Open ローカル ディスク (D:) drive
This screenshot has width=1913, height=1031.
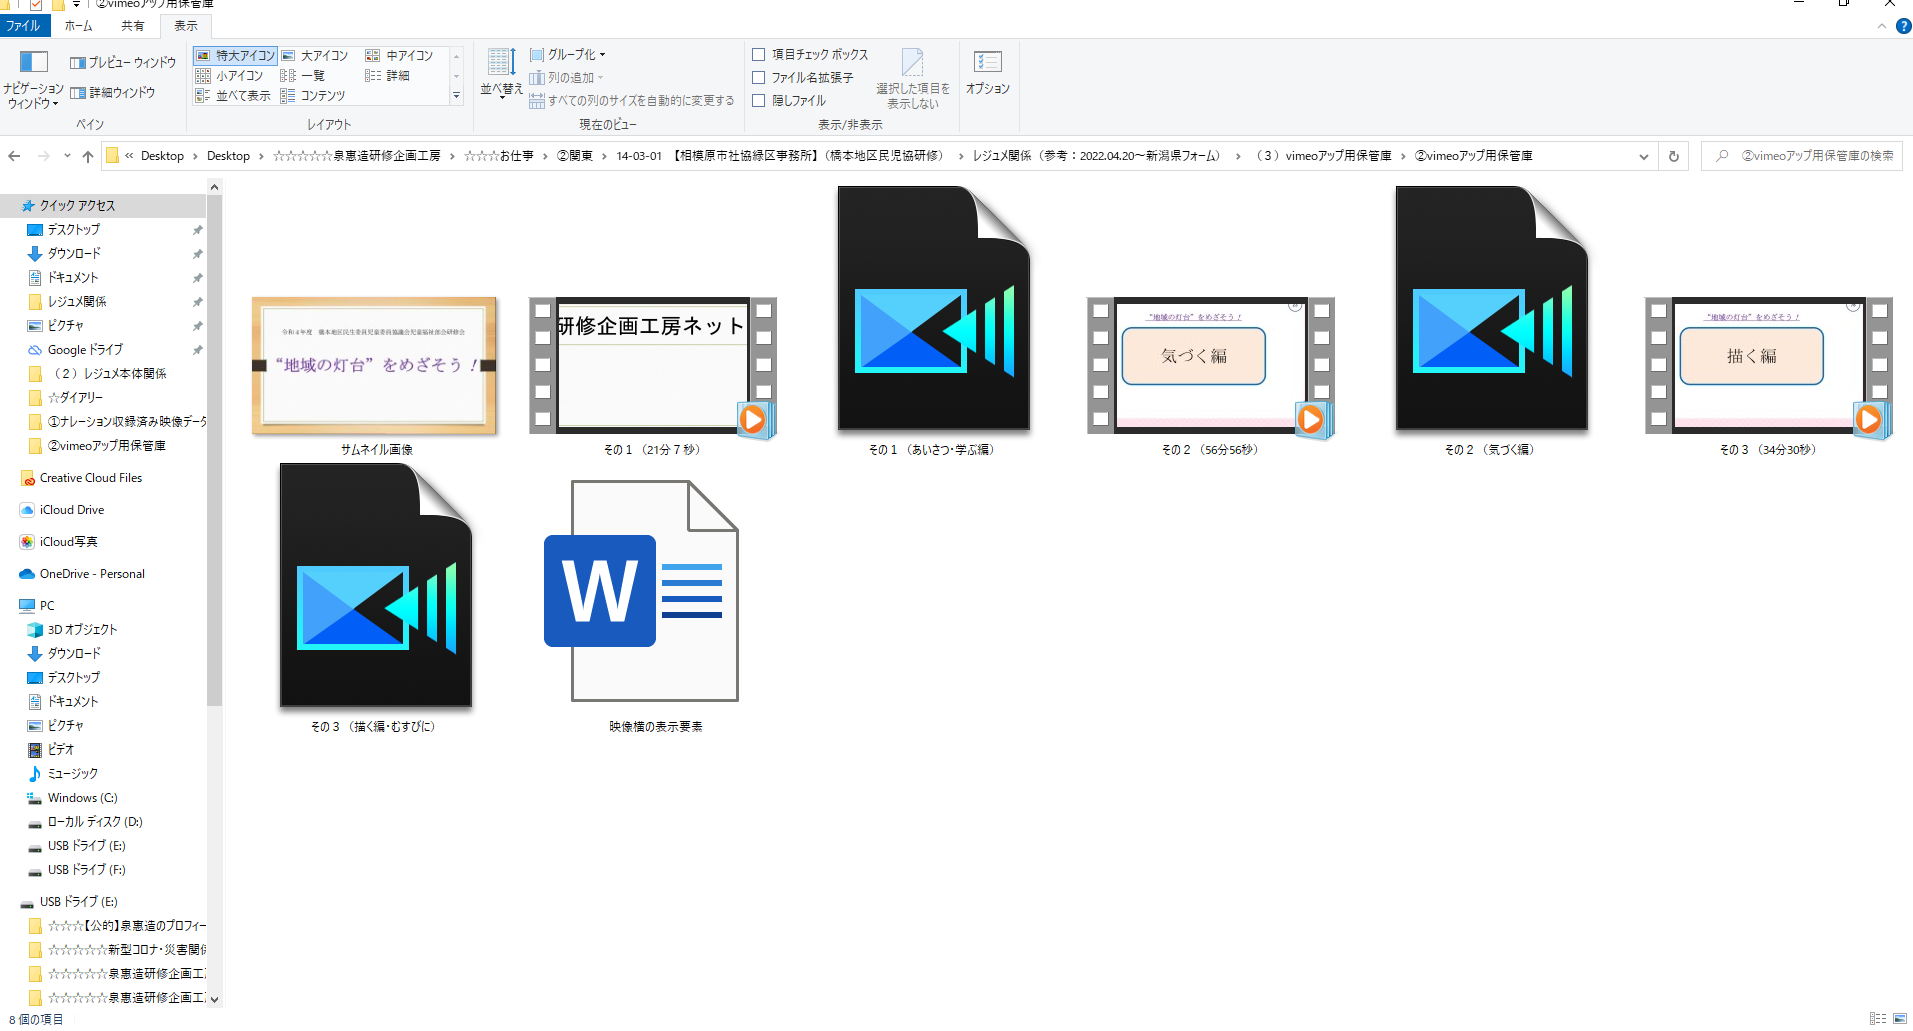pos(95,822)
